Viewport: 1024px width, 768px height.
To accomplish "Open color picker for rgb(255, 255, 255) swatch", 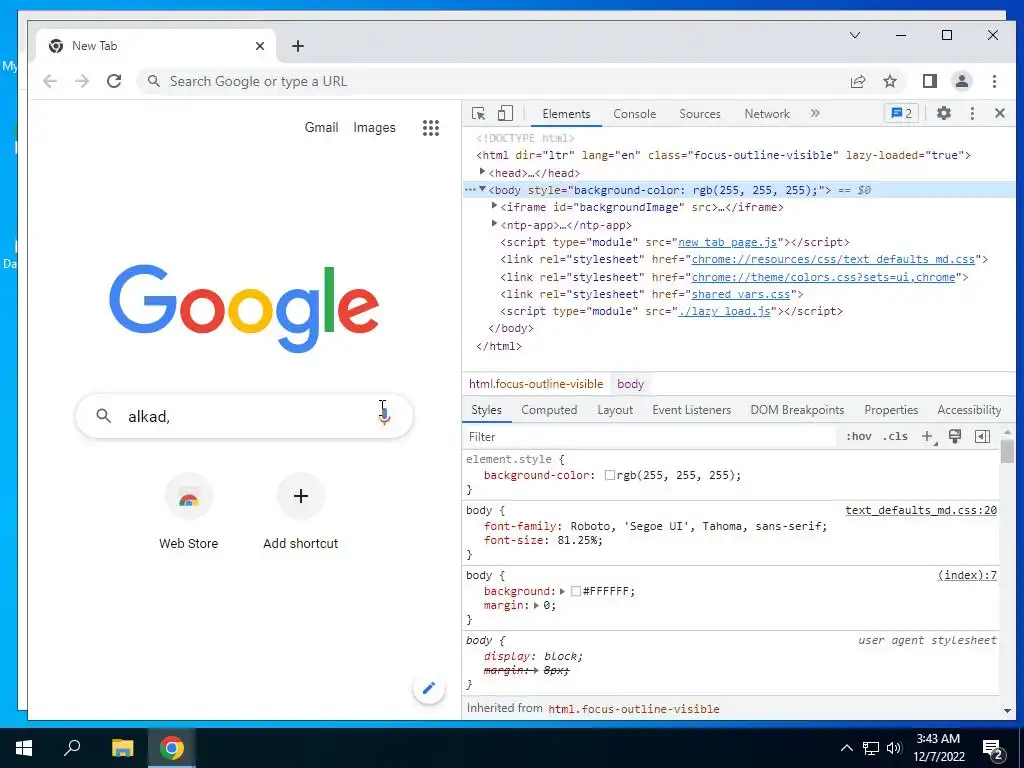I will tap(609, 475).
